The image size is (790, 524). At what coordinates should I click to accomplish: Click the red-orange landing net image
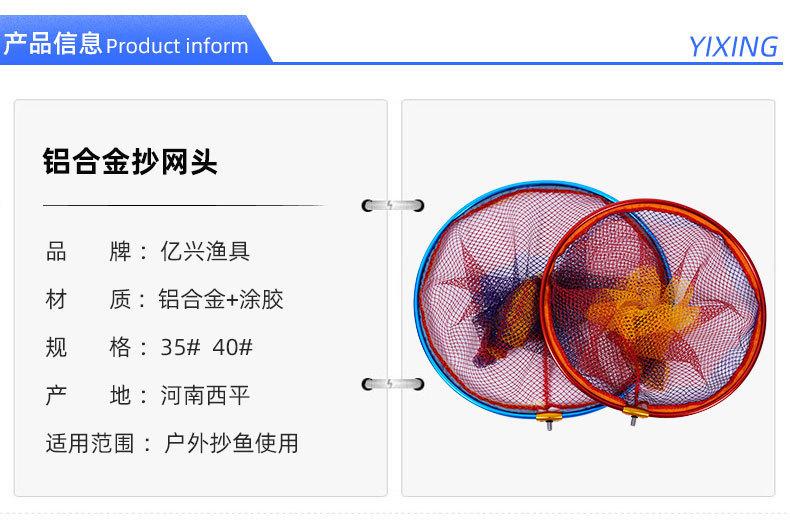tap(653, 308)
